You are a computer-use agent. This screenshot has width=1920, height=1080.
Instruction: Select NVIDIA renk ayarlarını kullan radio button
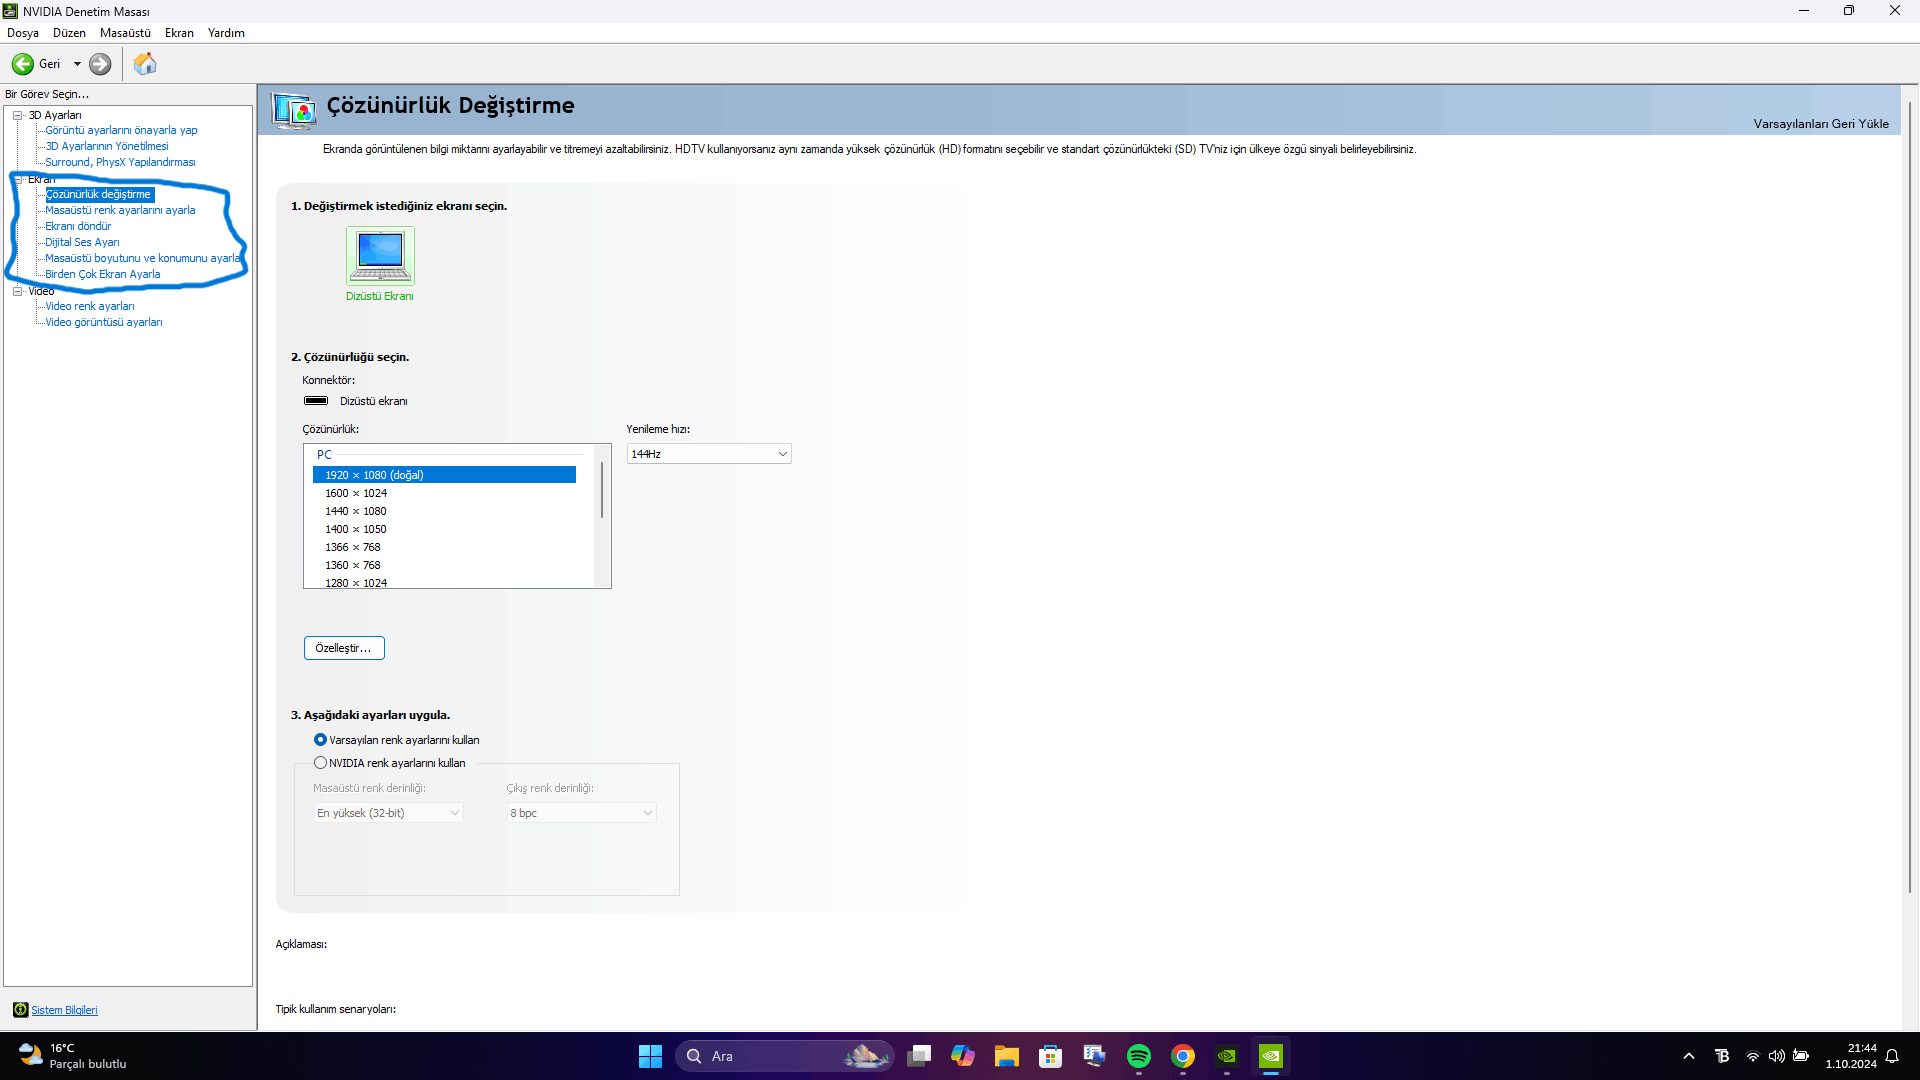320,763
